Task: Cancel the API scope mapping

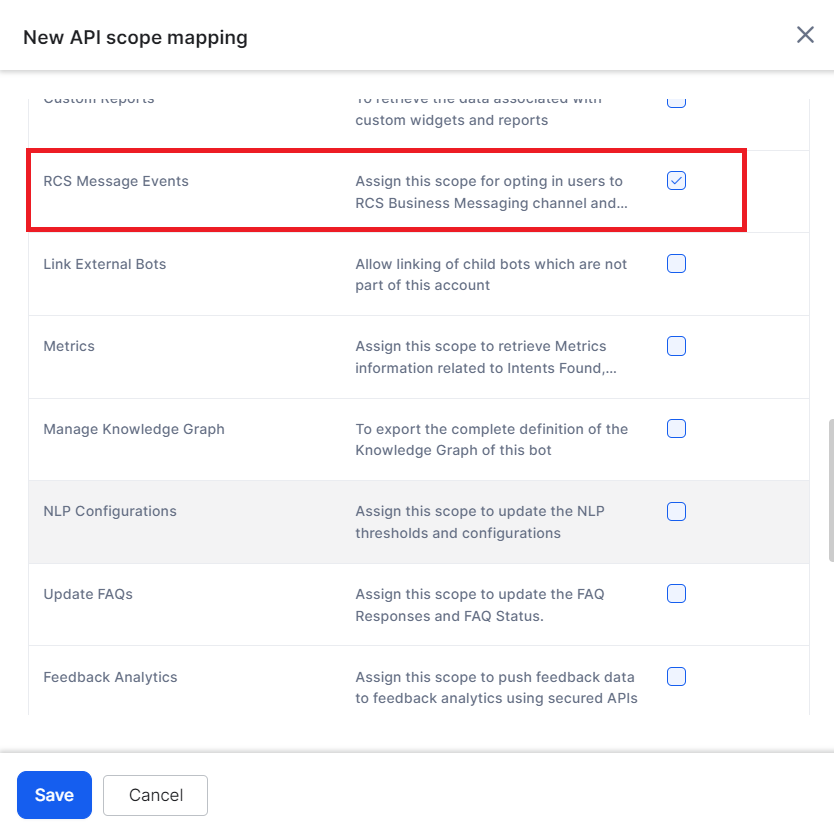Action: pyautogui.click(x=155, y=795)
